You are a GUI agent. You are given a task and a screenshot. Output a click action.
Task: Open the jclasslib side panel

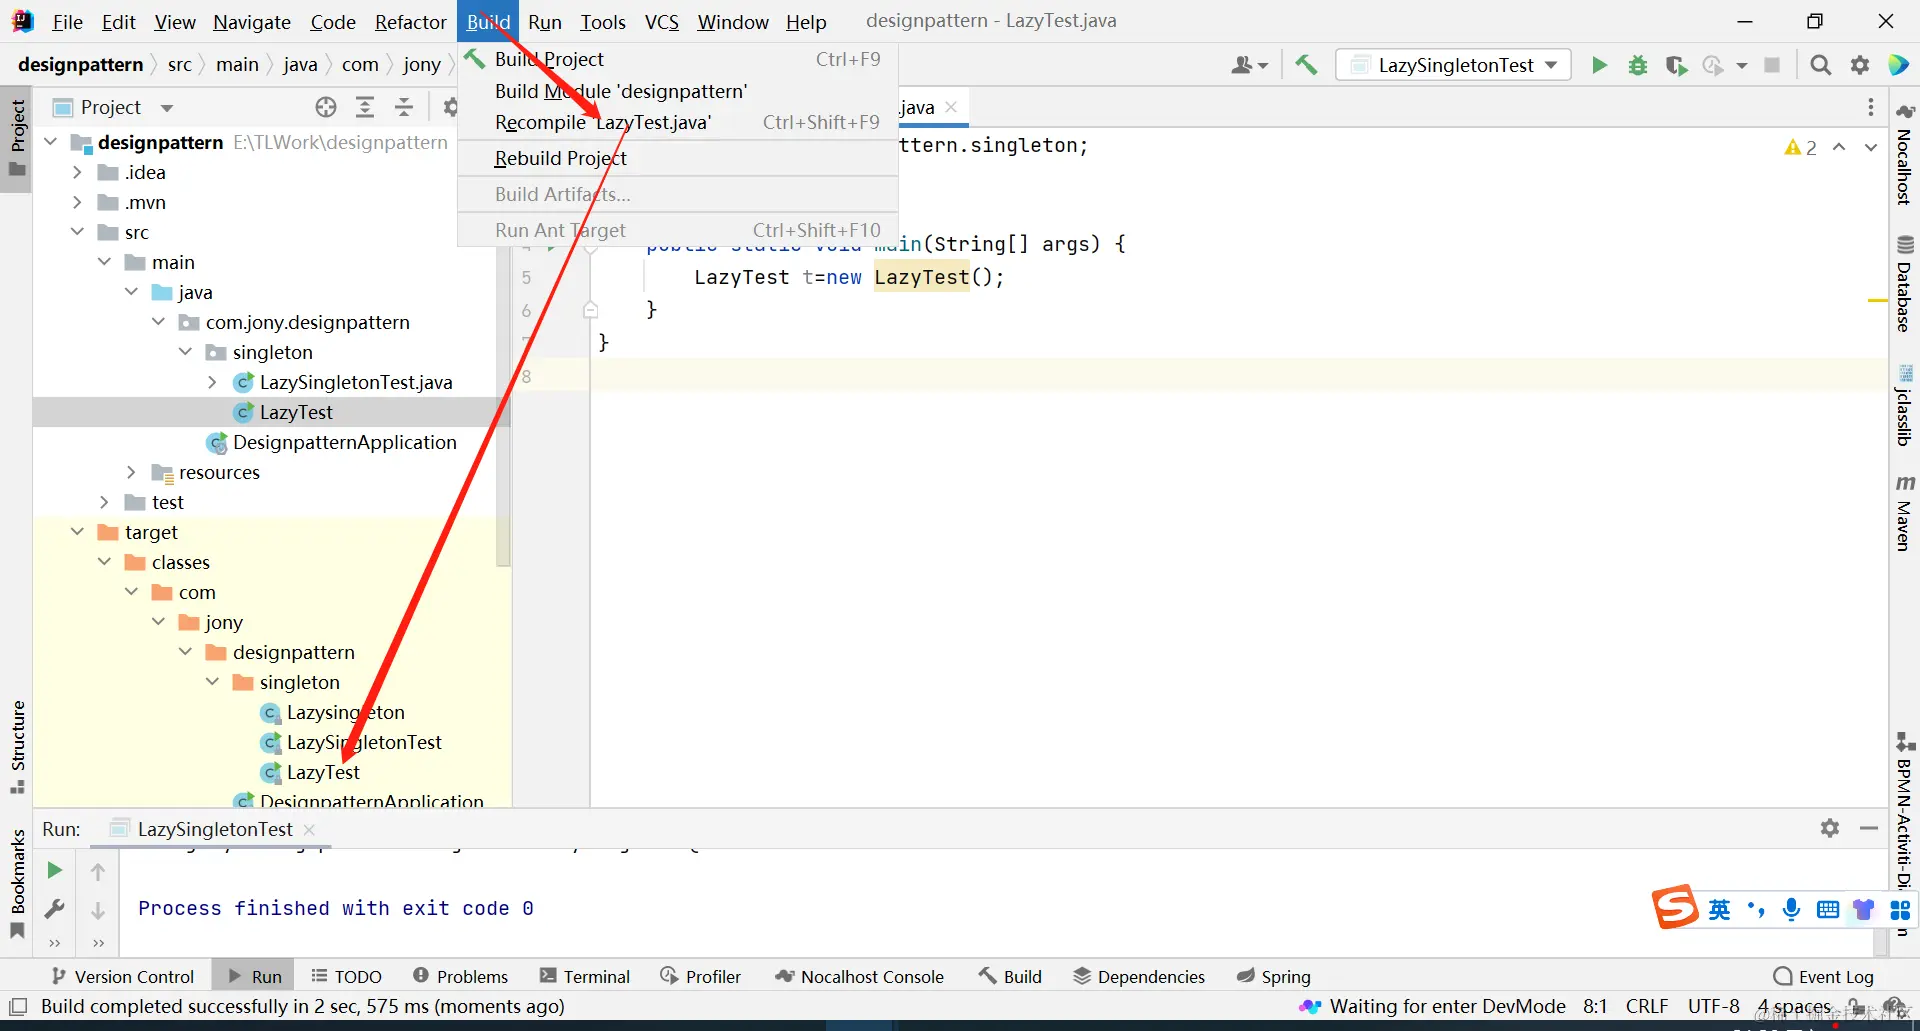(x=1904, y=405)
